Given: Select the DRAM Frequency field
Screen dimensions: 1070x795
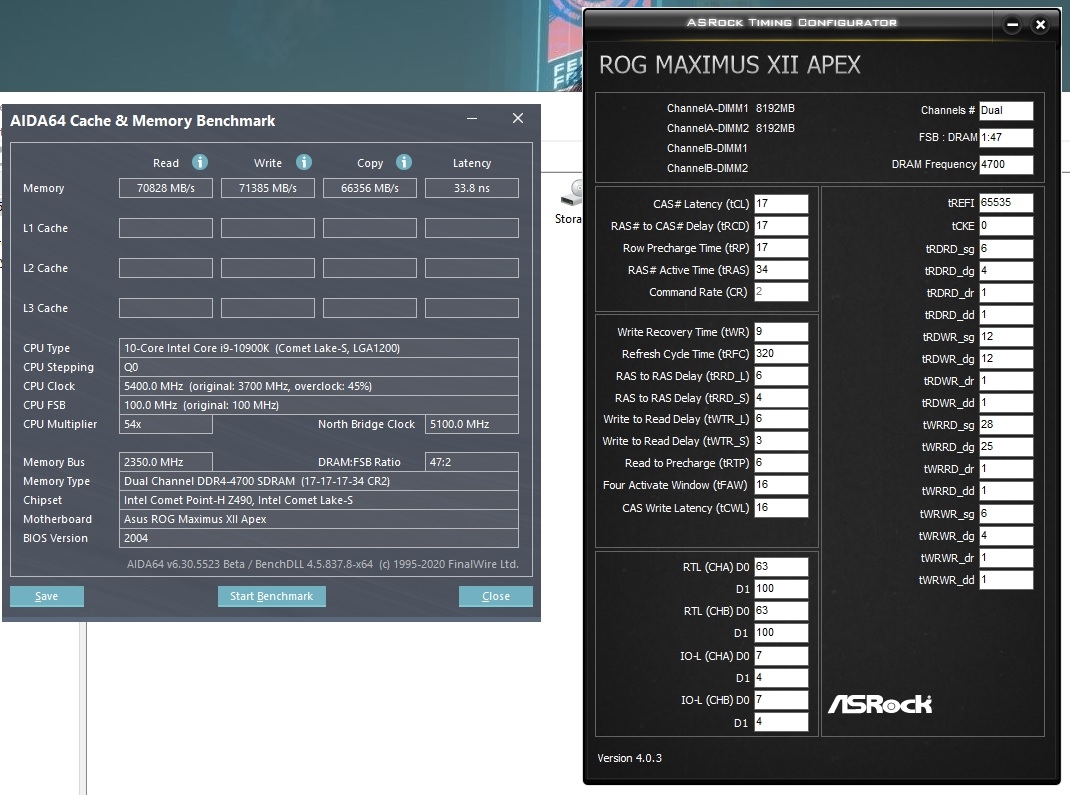Looking at the screenshot, I should (1006, 164).
